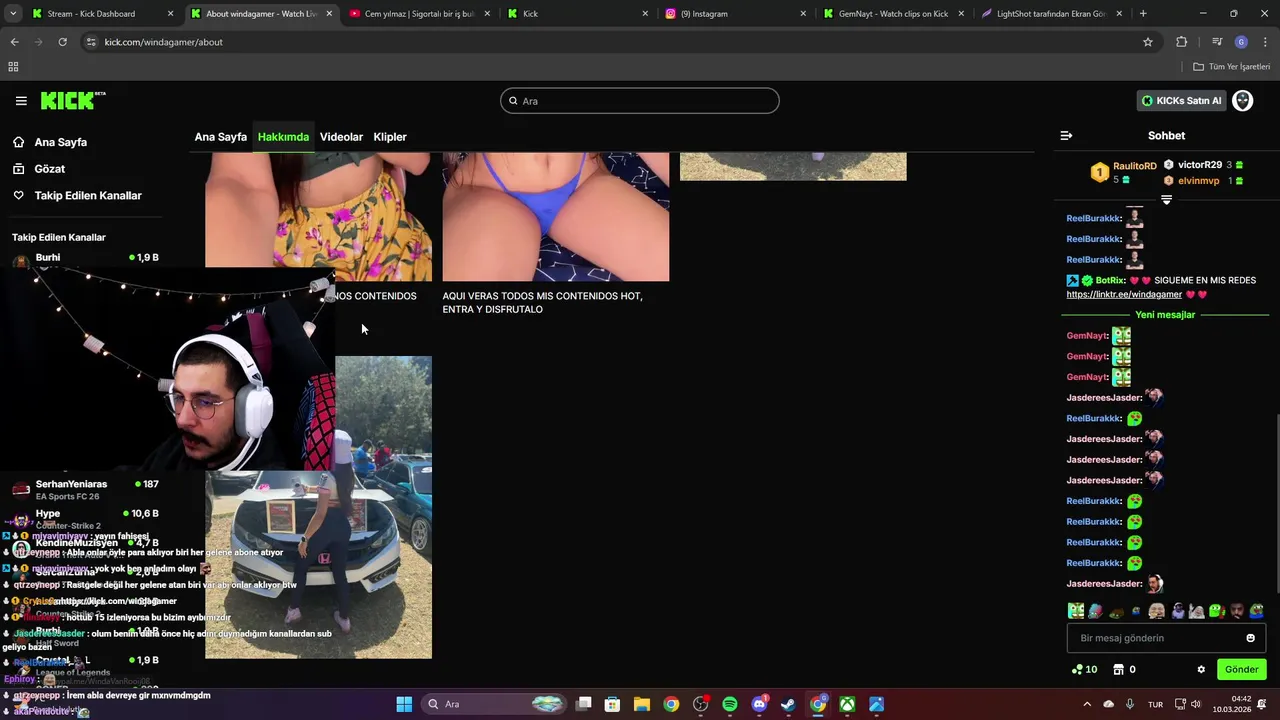The image size is (1280, 720).
Task: Select the Hakkımda tab
Action: (283, 137)
